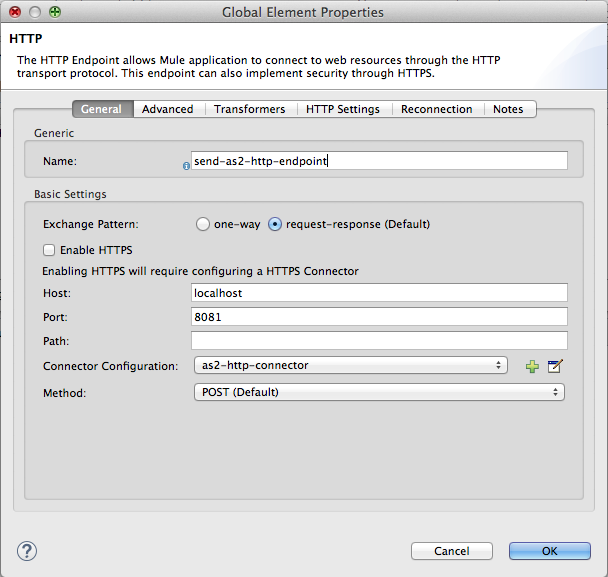Viewport: 608px width, 577px height.
Task: Click the Name input field
Action: tap(379, 160)
